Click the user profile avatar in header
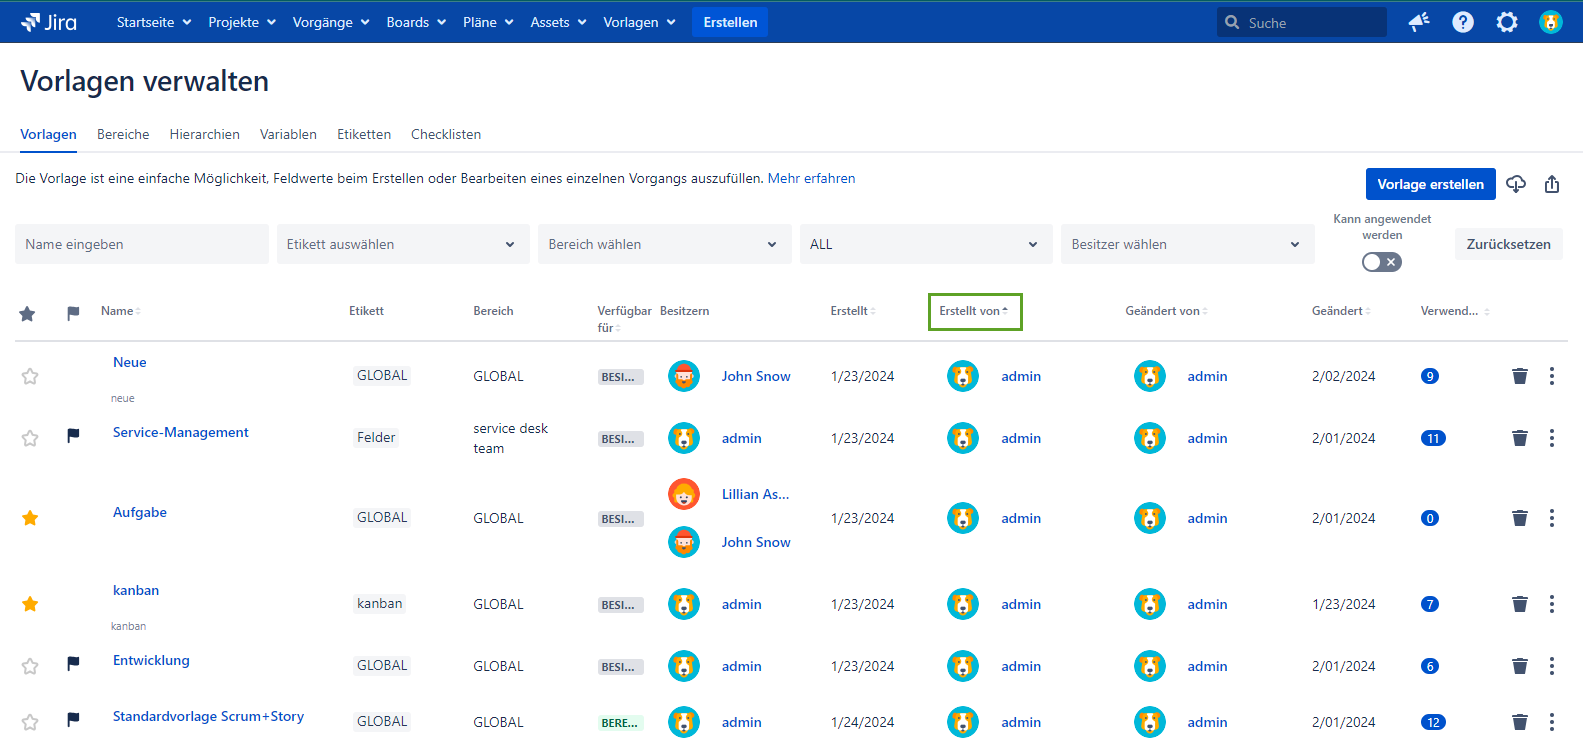Image resolution: width=1583 pixels, height=740 pixels. (x=1551, y=22)
